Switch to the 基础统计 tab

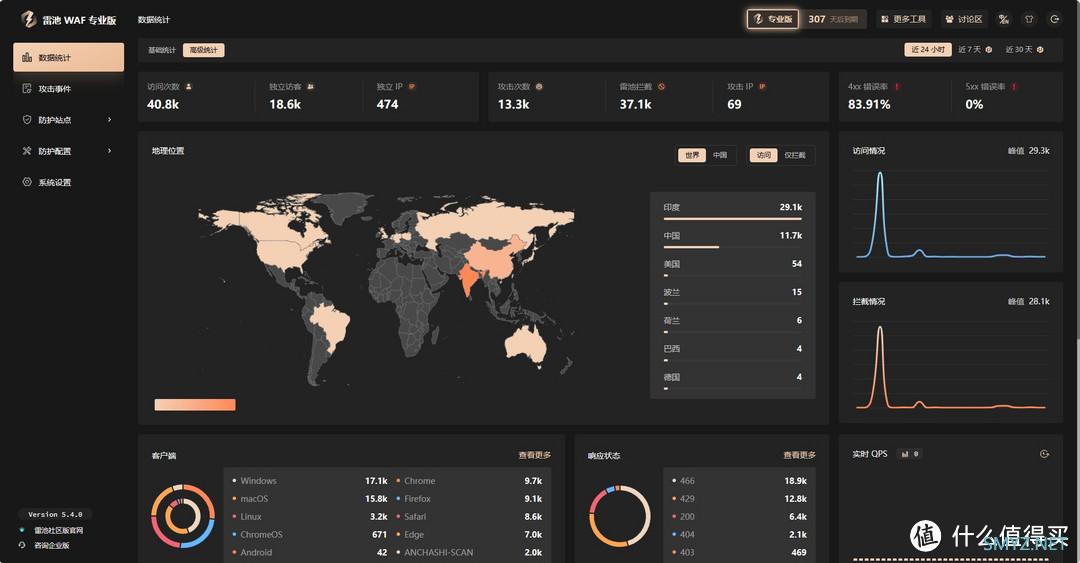click(x=161, y=50)
